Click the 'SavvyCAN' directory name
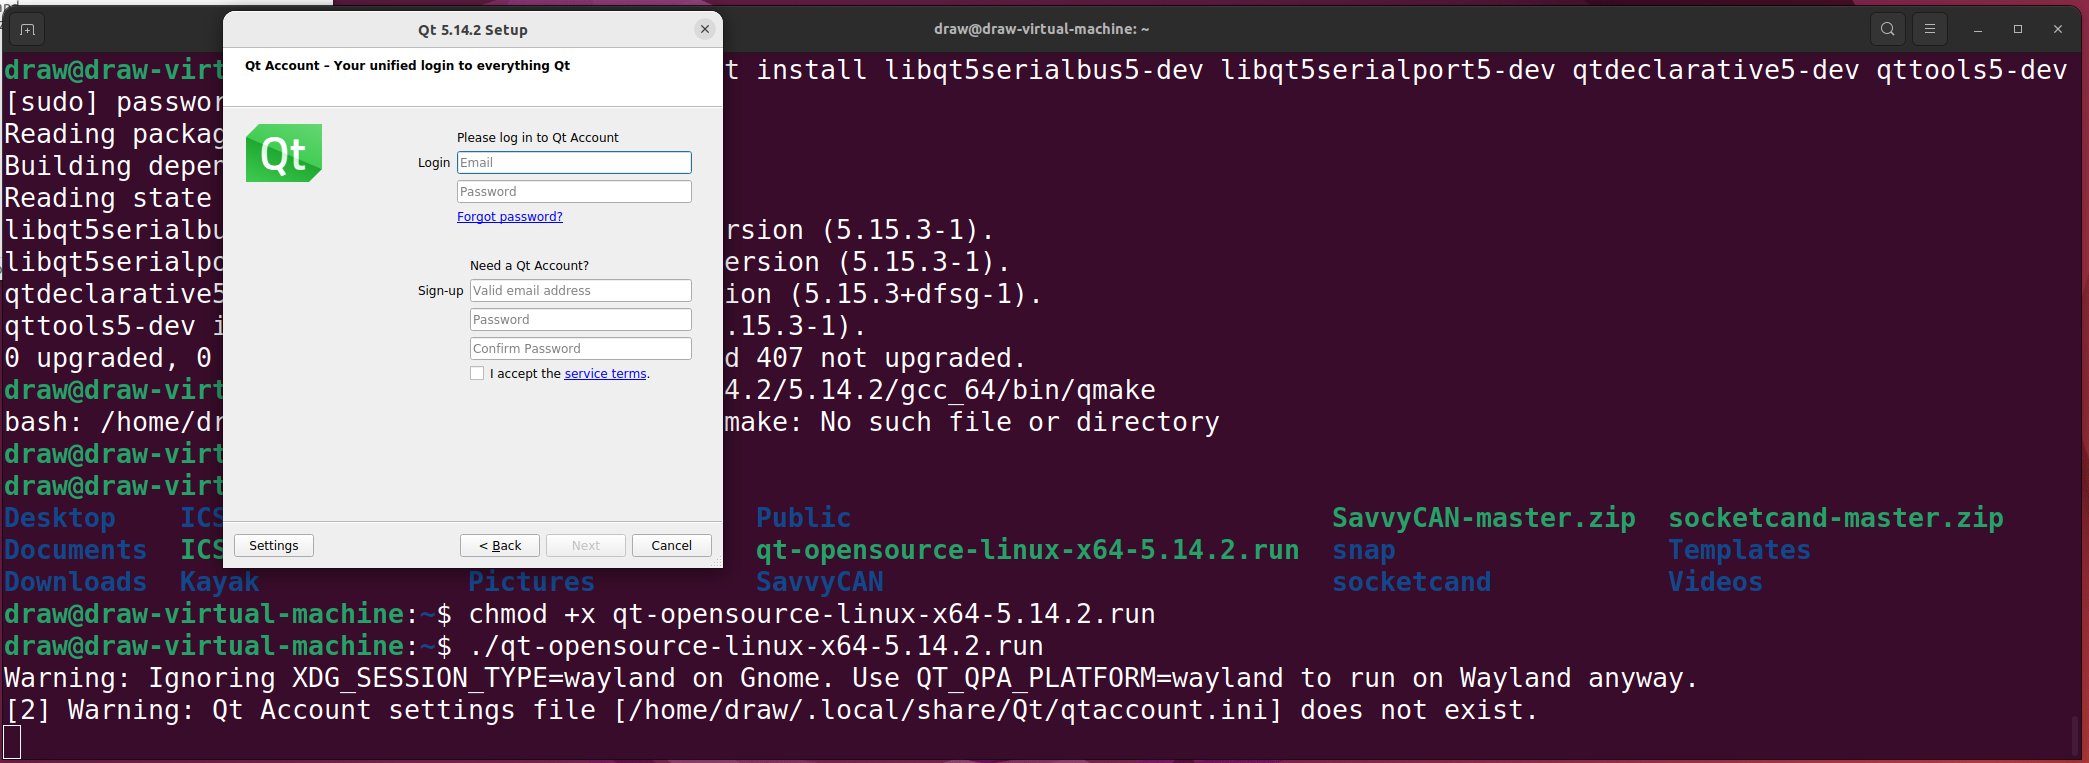 [820, 582]
